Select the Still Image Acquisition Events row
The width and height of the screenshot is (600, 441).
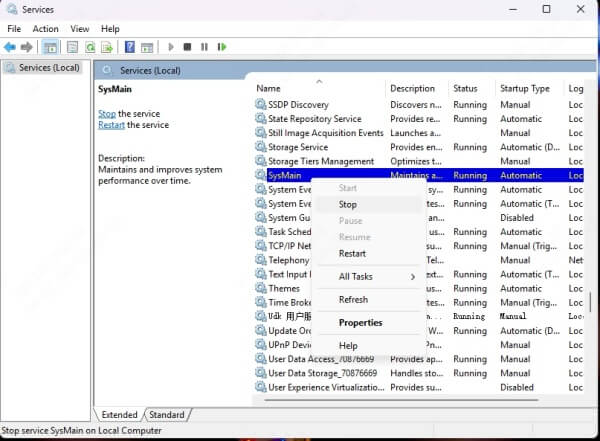419,133
